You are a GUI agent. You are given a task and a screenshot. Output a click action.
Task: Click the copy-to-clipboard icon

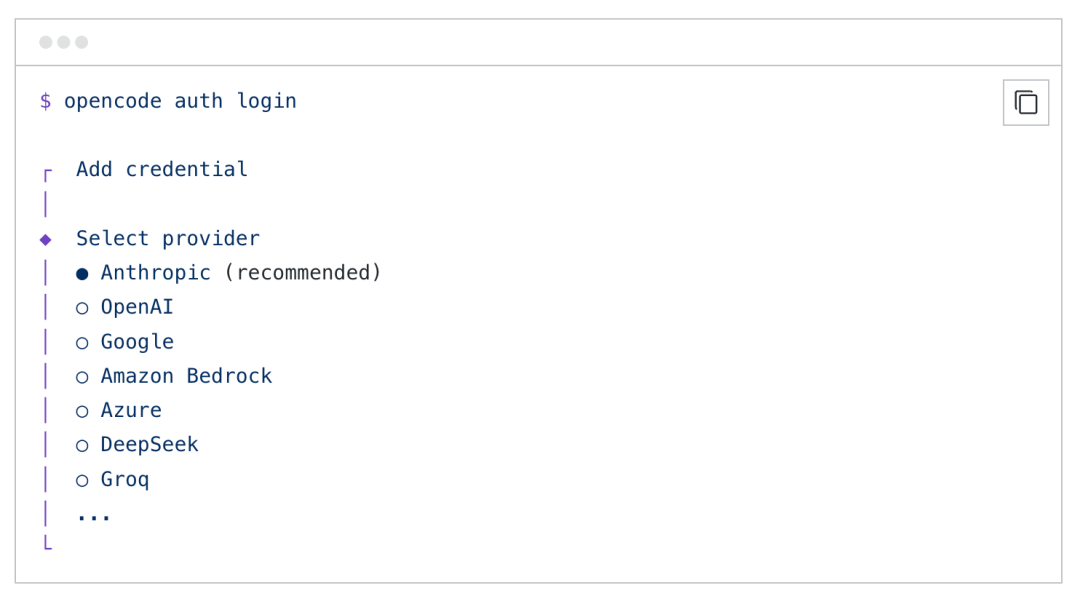(1025, 102)
